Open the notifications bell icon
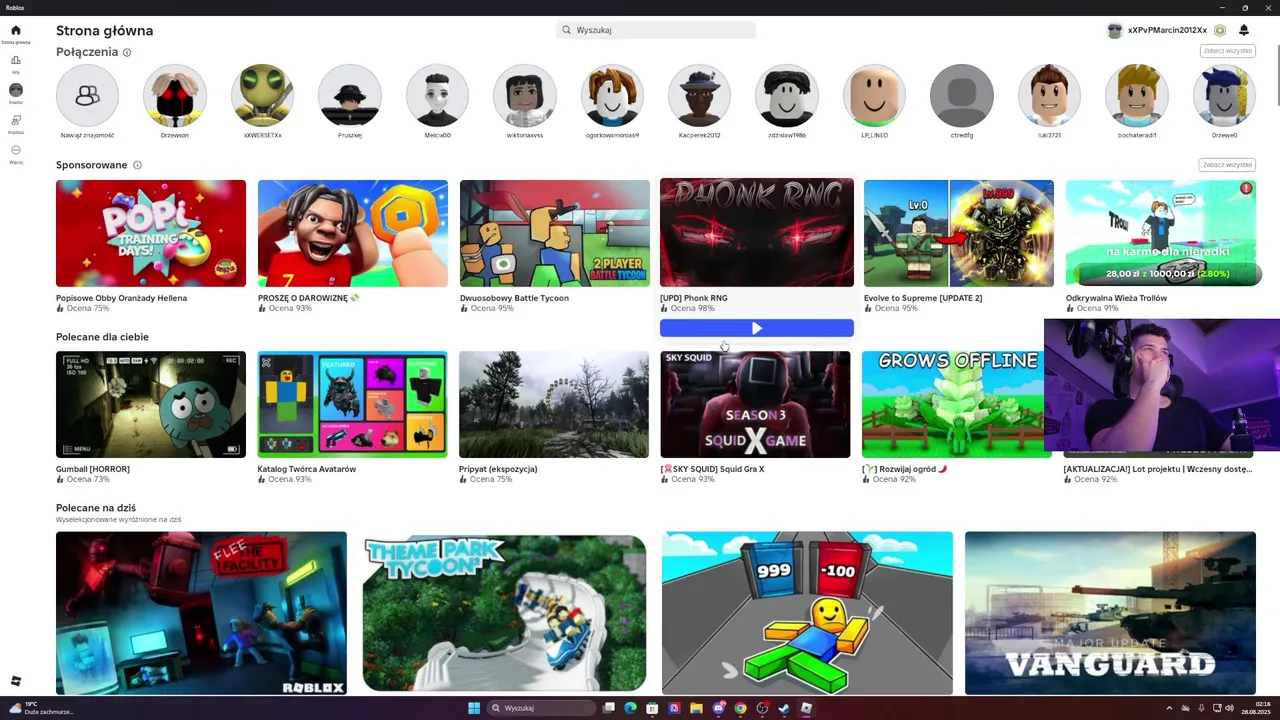The height and width of the screenshot is (720, 1280). click(1244, 30)
